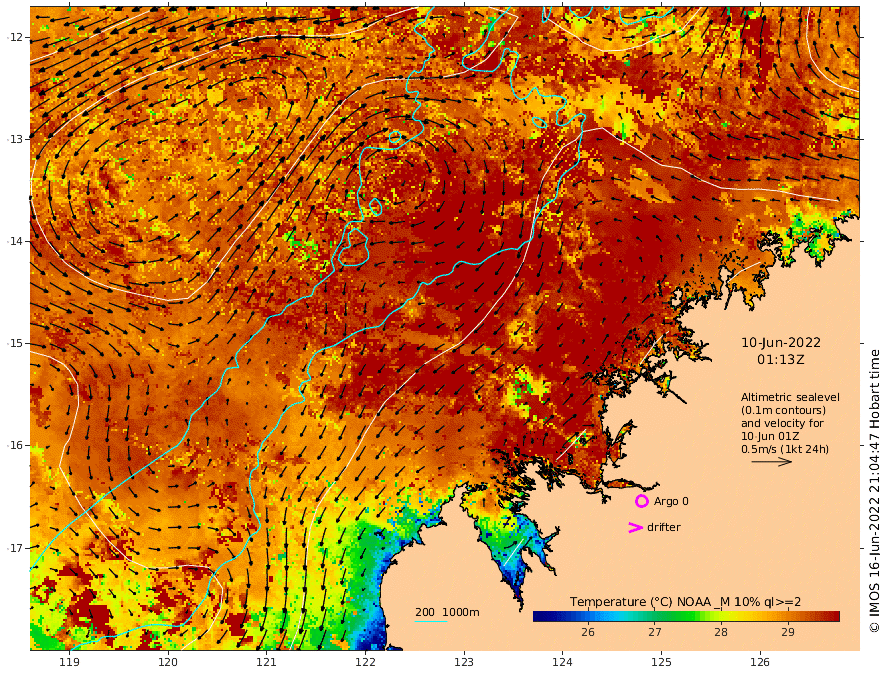Click the date label 10-Jun-2022
This screenshot has height=680, width=880.
pyautogui.click(x=781, y=342)
